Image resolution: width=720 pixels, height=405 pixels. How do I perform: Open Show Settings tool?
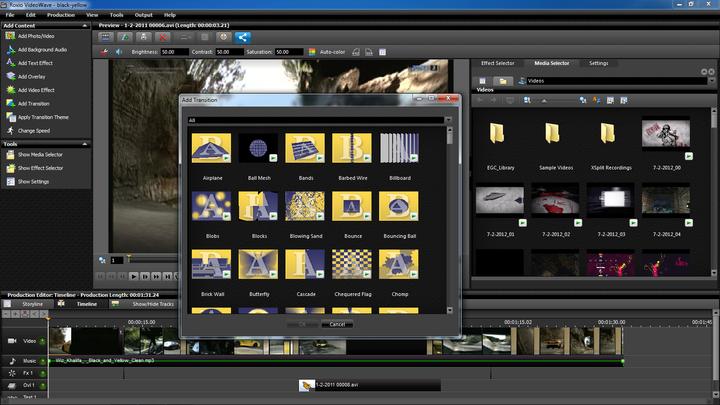(28, 182)
